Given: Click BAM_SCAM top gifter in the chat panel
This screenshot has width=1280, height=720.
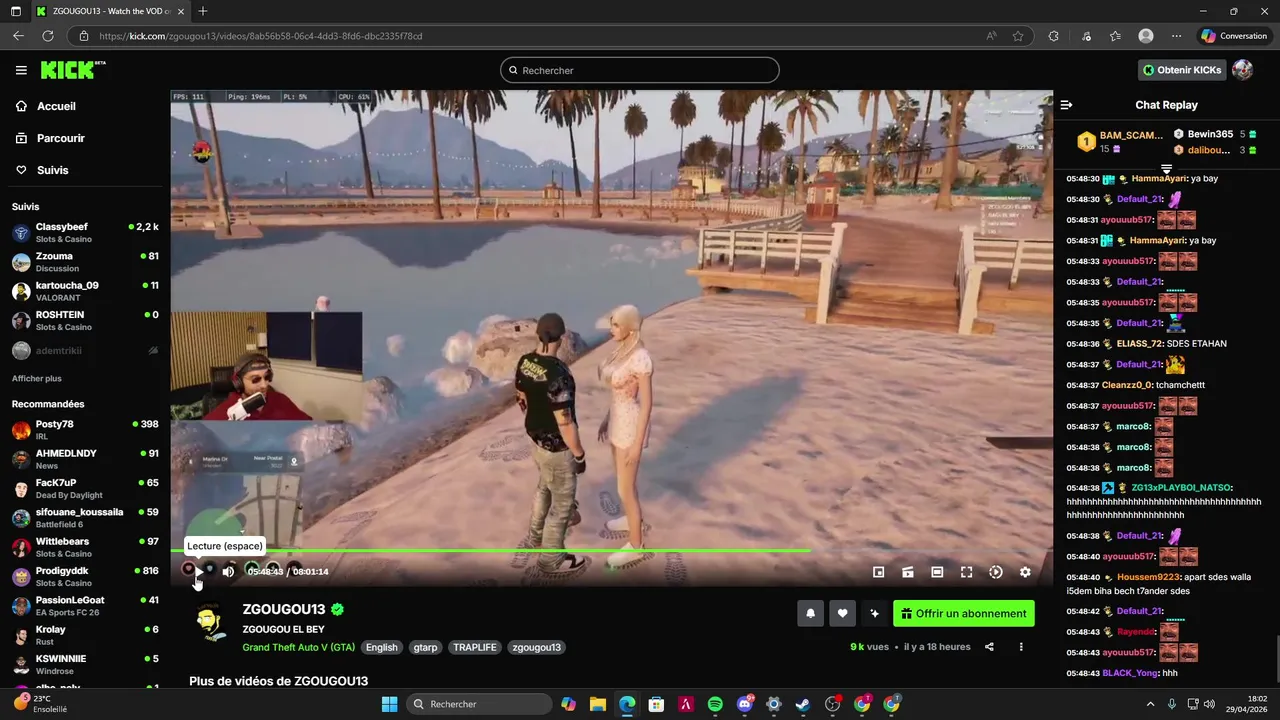Looking at the screenshot, I should (x=1131, y=136).
